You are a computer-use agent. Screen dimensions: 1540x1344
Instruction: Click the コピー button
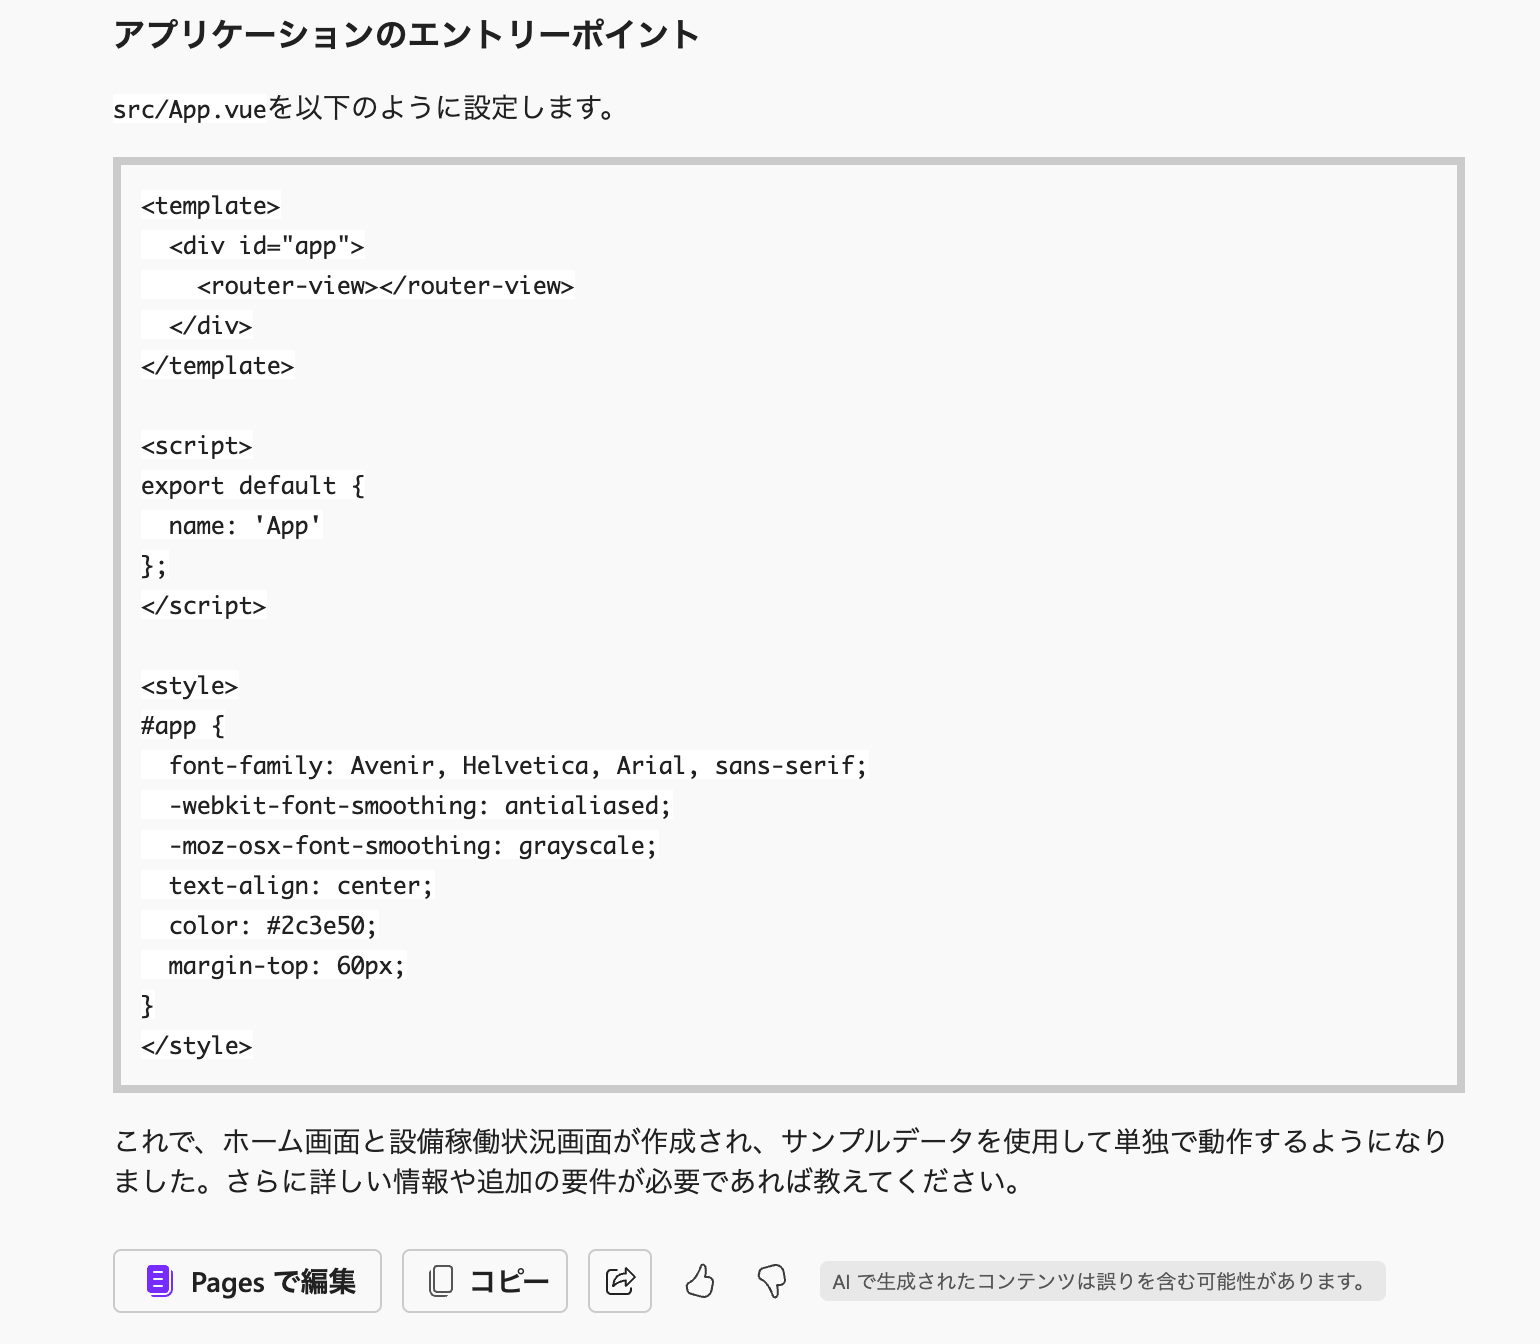pos(485,1281)
